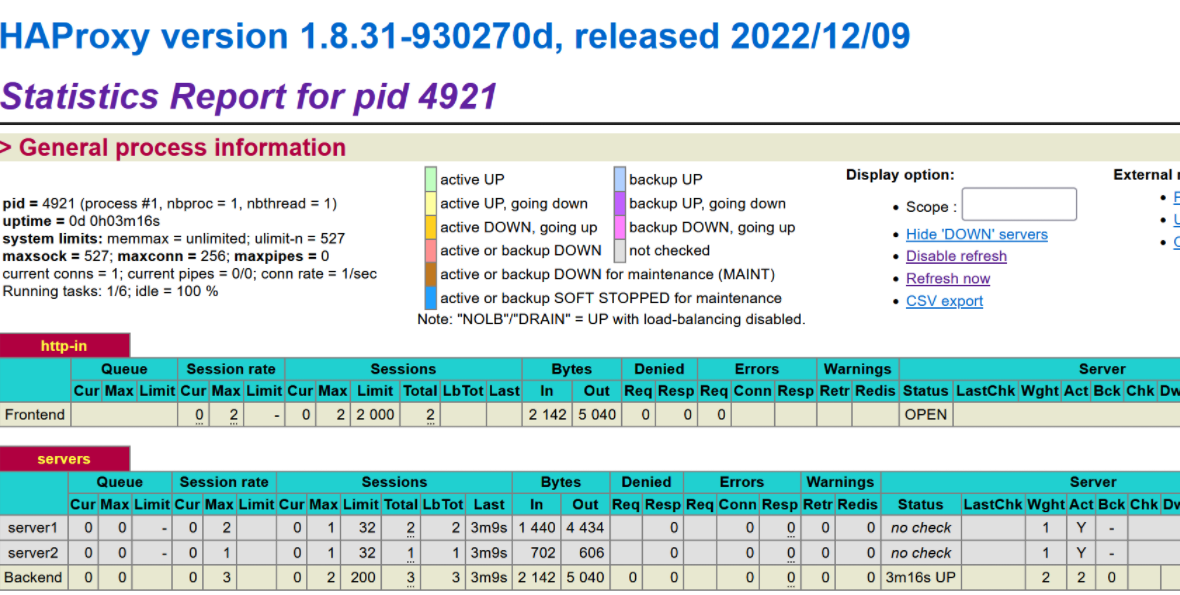Click the Running tasks: 1/6 line
This screenshot has width=1180, height=595.
111,291
